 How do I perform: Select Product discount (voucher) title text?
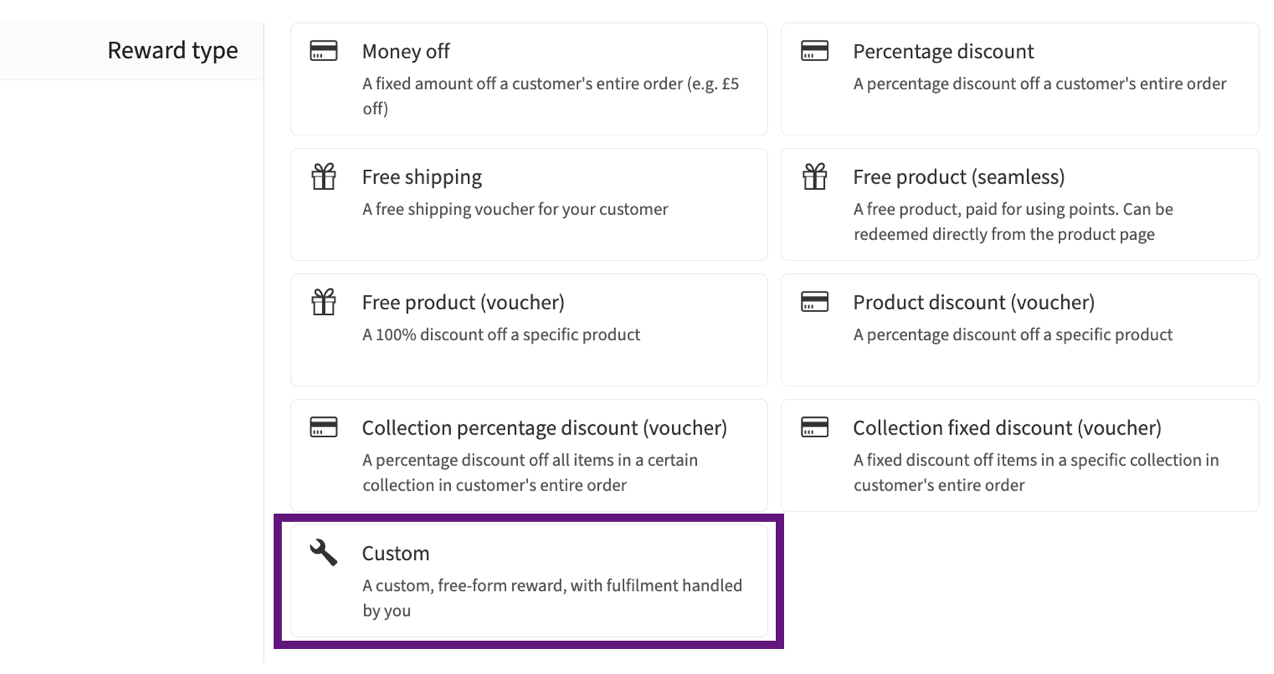coord(973,302)
